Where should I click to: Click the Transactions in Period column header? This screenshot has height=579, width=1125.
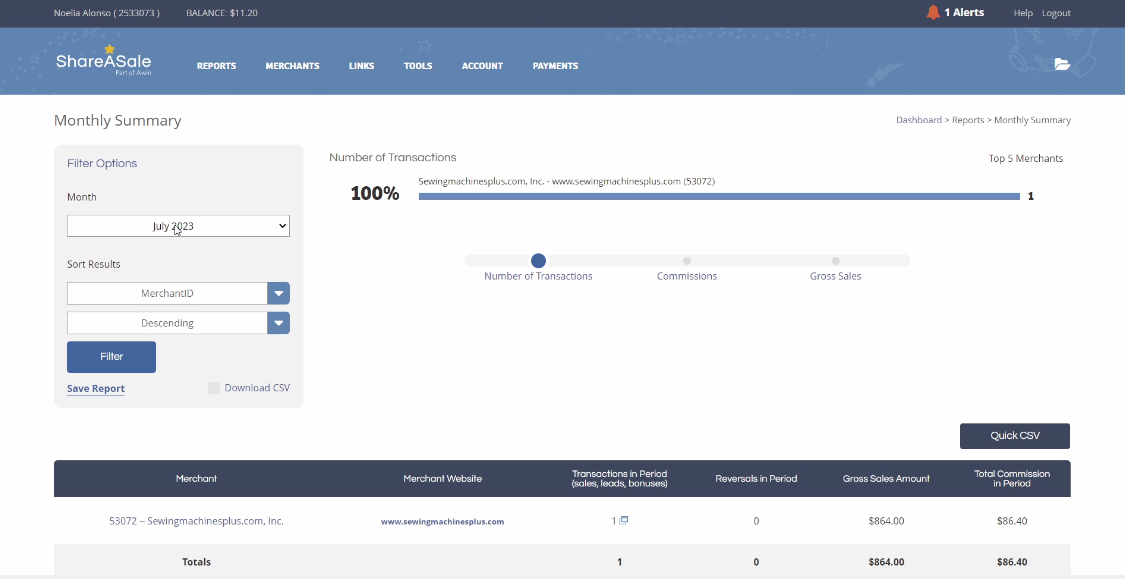(x=620, y=479)
